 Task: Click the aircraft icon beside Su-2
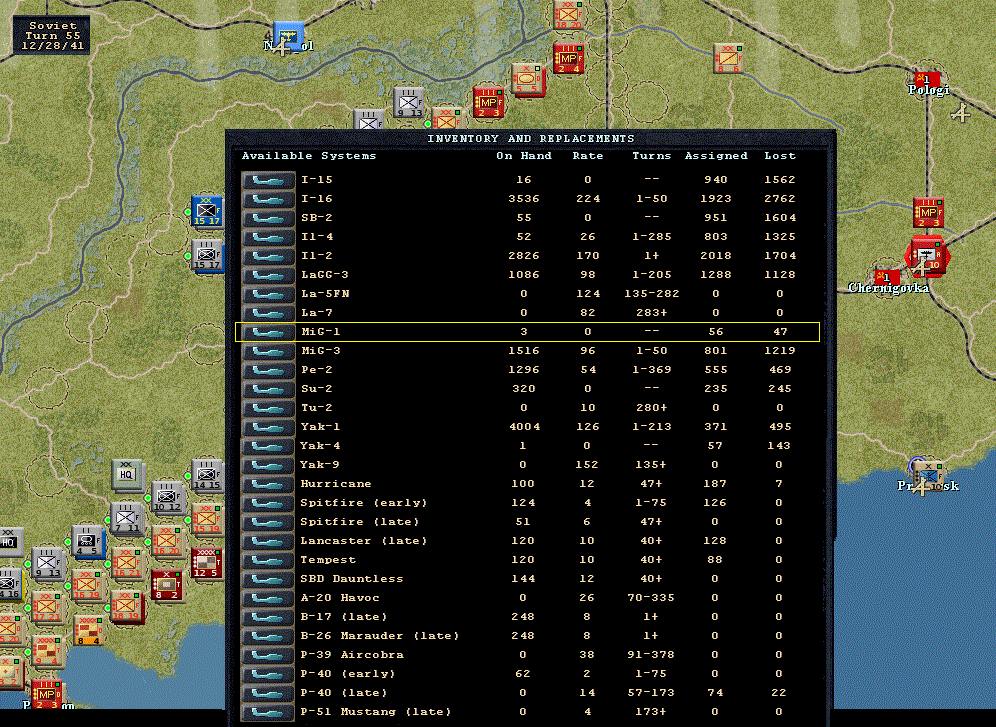(268, 389)
